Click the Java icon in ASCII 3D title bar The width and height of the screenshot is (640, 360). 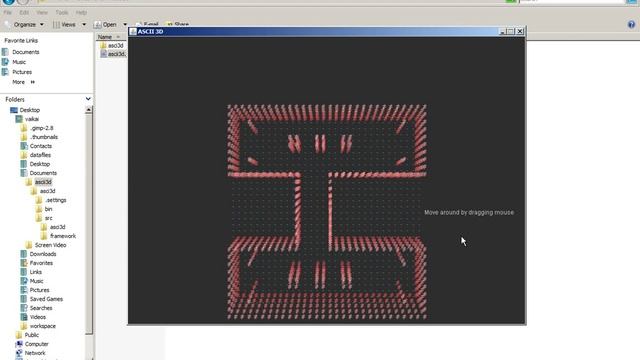[x=133, y=31]
